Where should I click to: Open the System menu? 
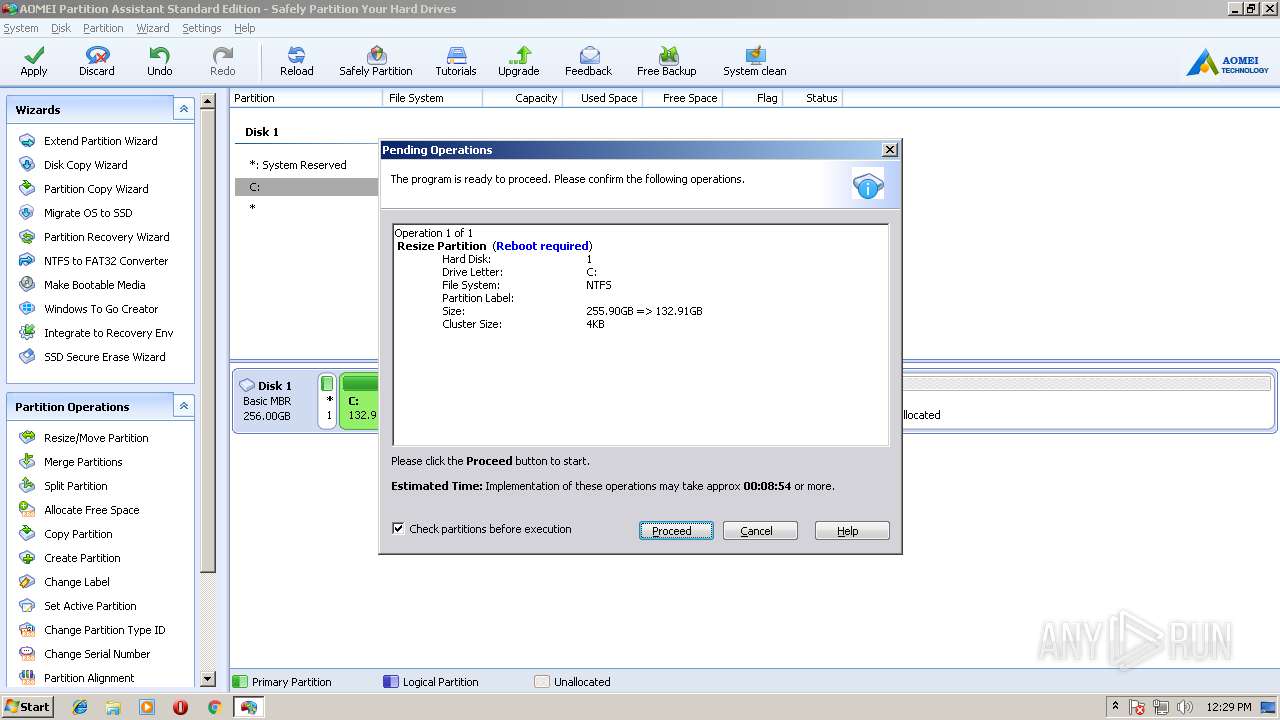21,28
